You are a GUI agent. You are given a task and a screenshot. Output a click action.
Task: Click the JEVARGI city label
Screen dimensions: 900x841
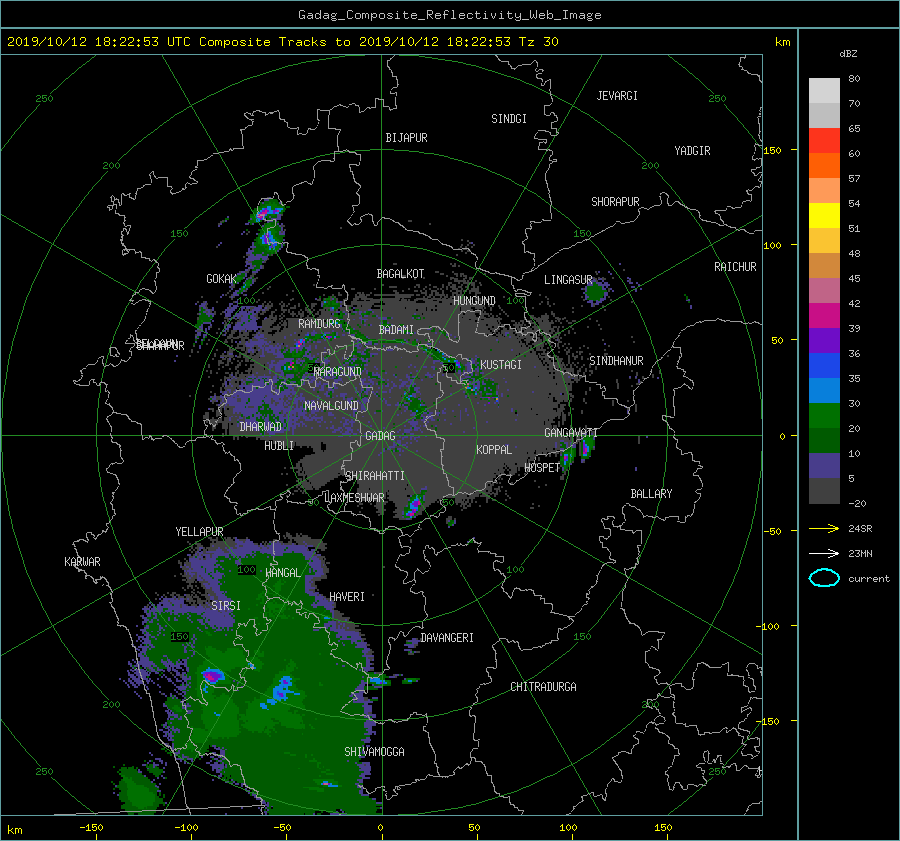click(x=617, y=96)
